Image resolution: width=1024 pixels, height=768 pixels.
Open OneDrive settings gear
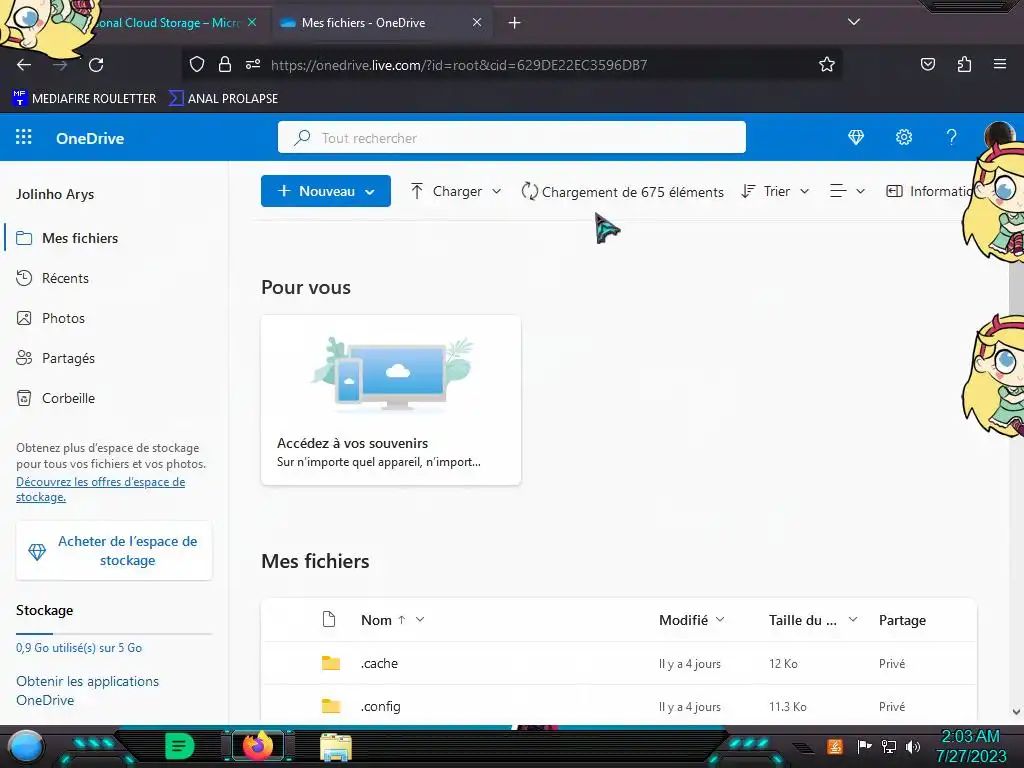point(904,137)
